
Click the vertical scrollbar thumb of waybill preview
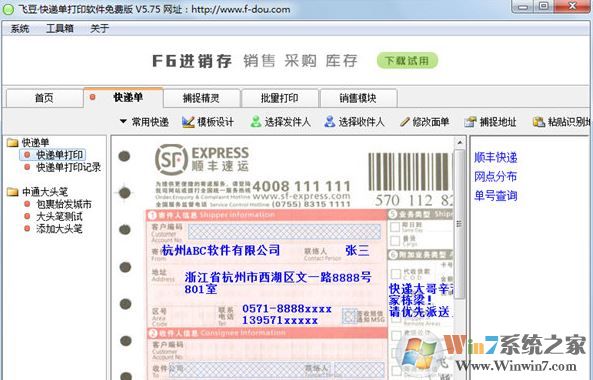pyautogui.click(x=459, y=224)
